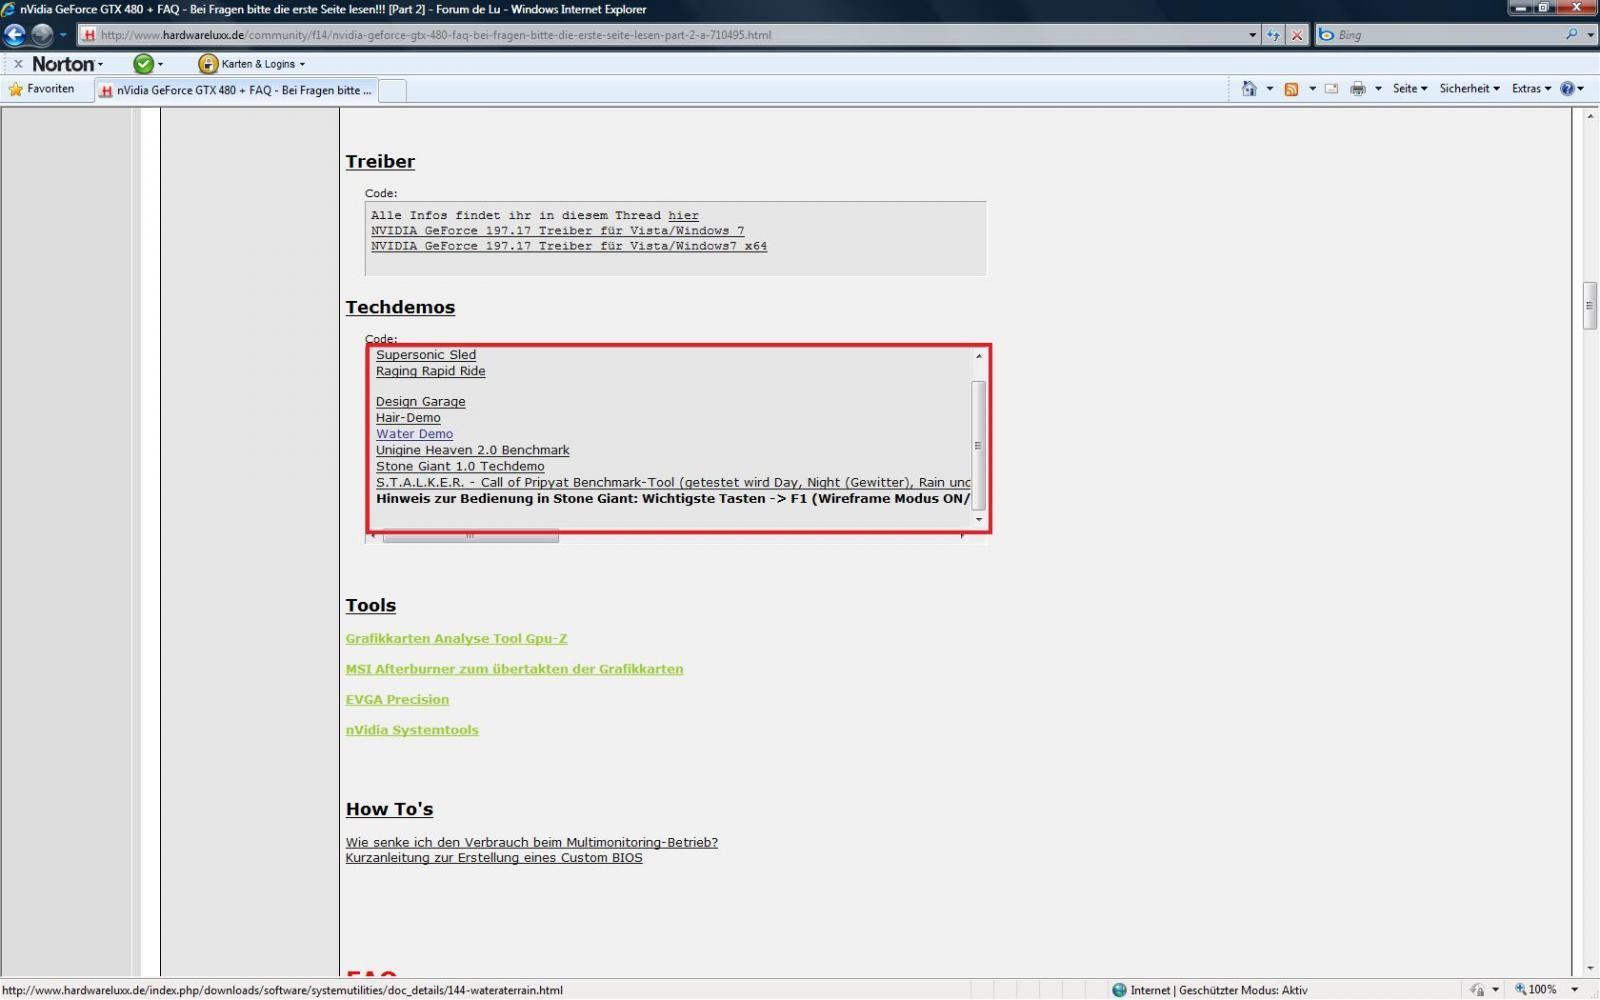
Task: Click the Techdemos box scroll-down arrow
Action: pos(978,520)
